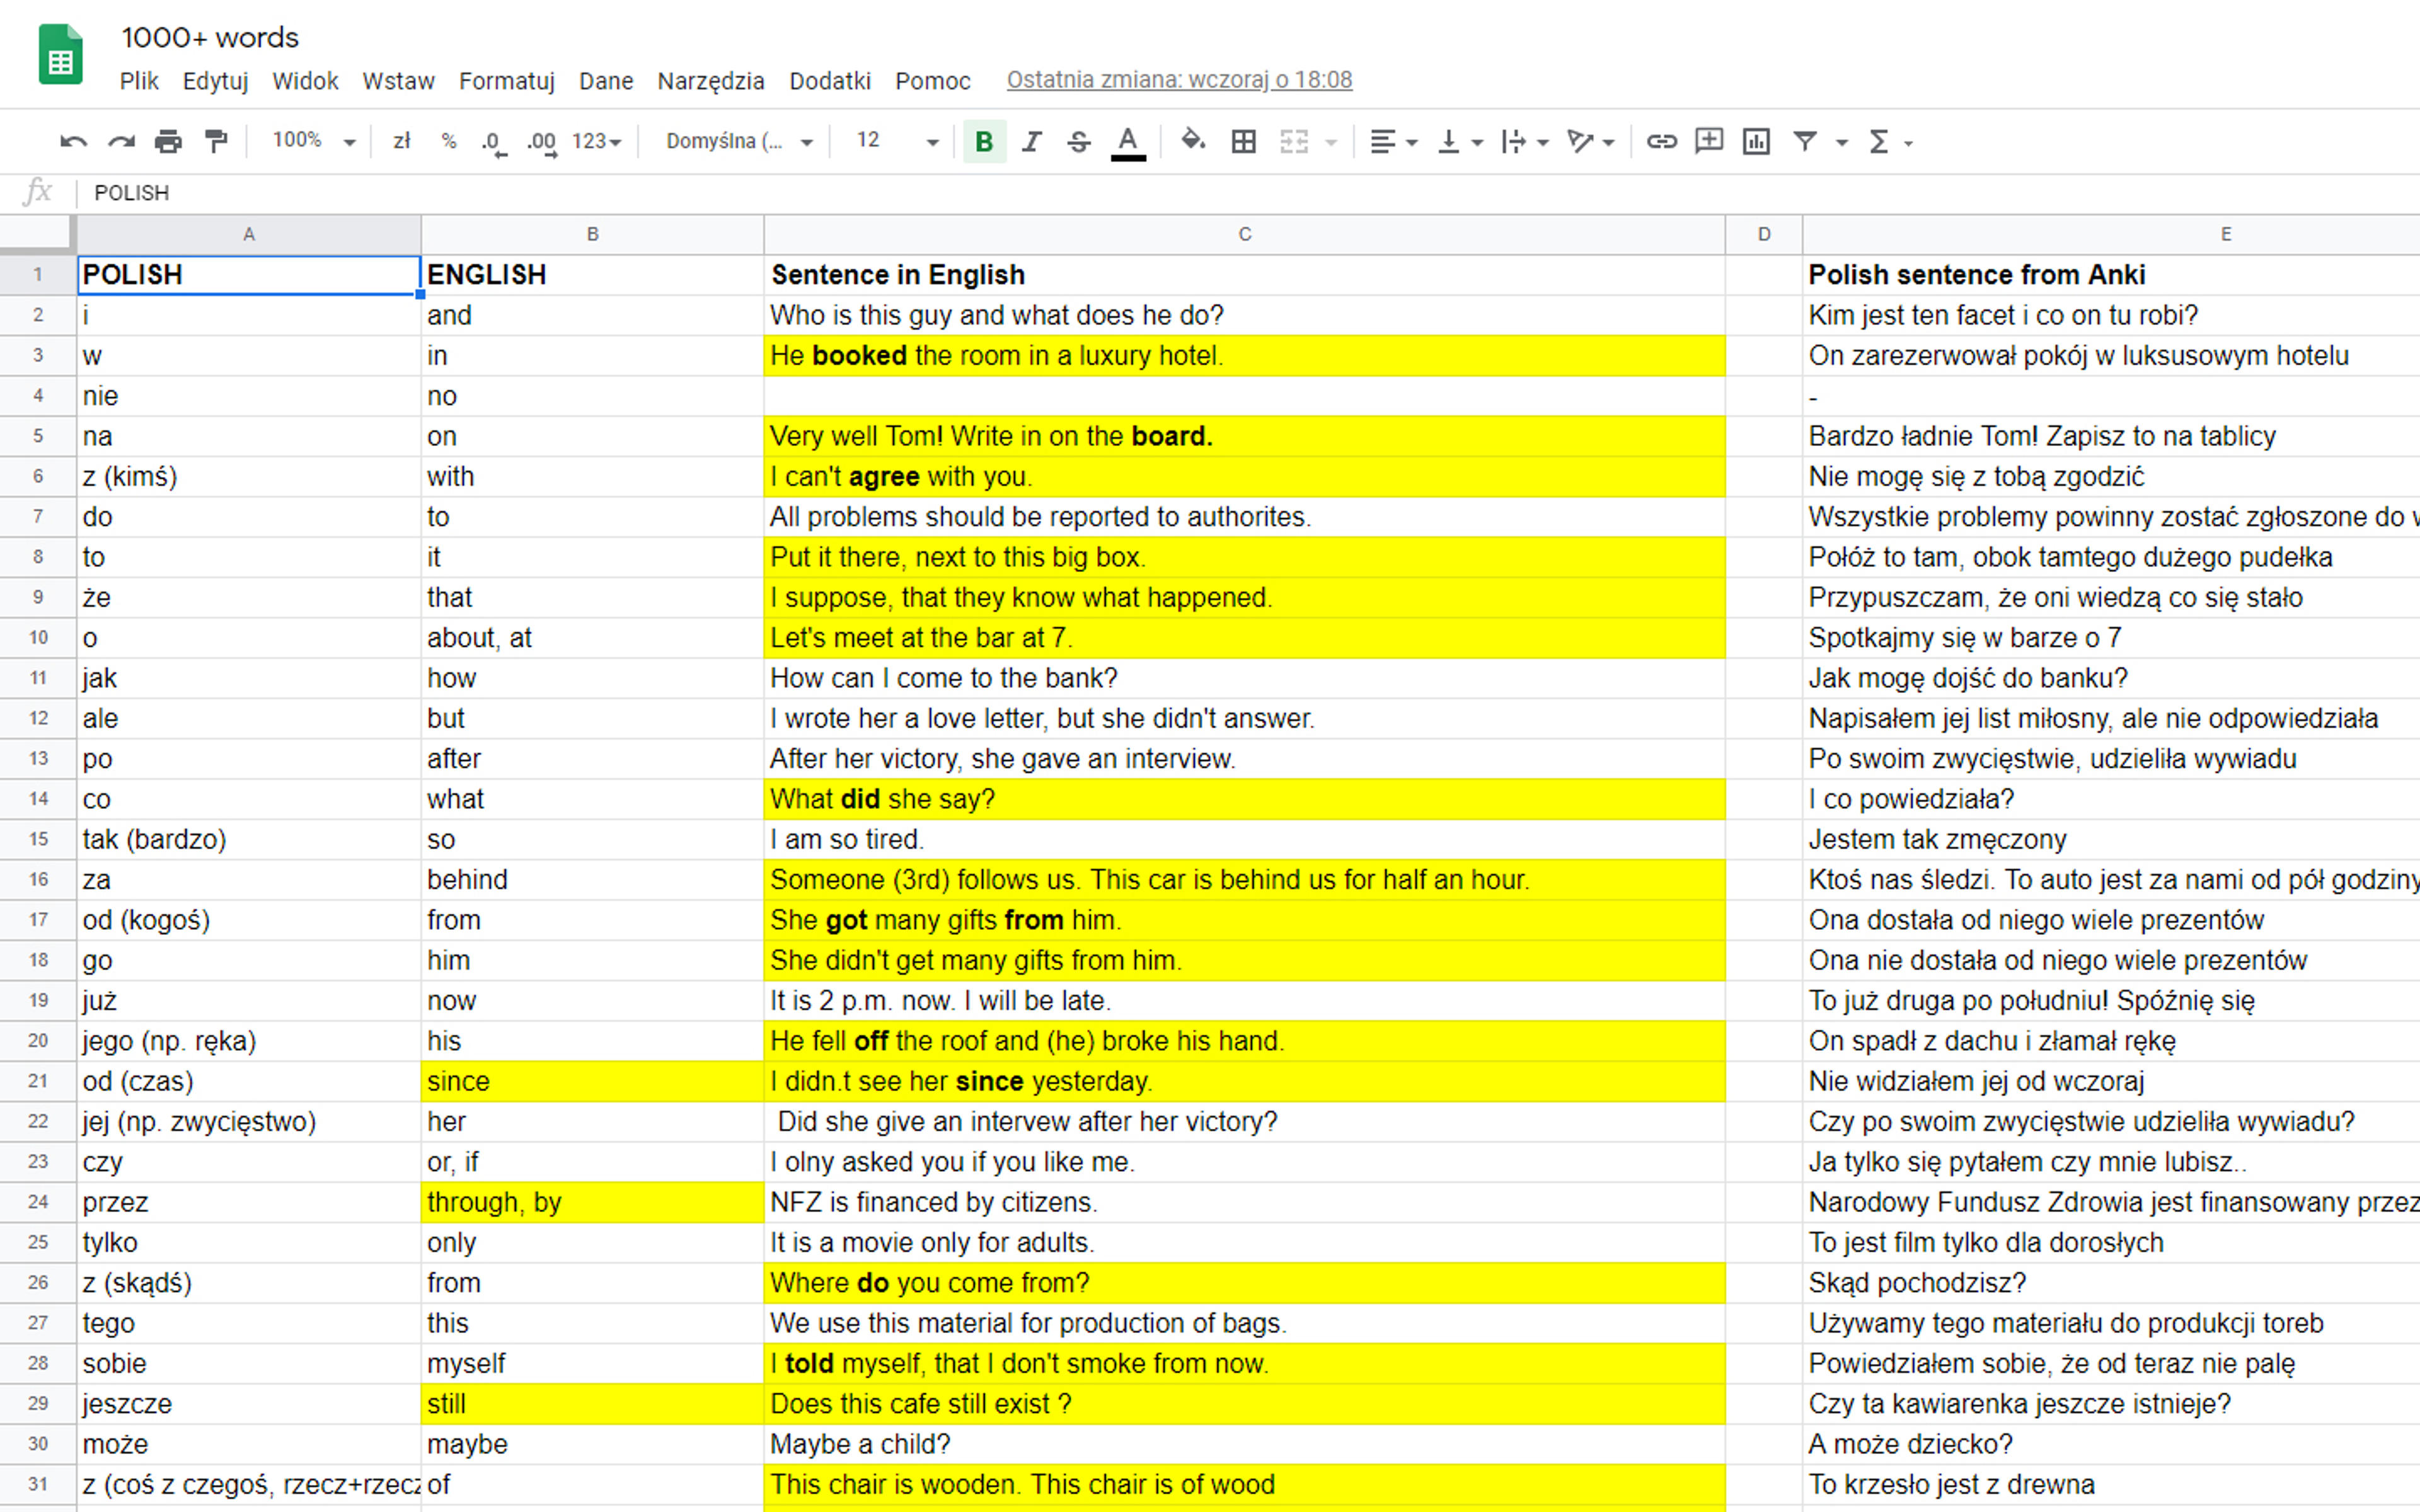The height and width of the screenshot is (1512, 2420).
Task: Open the borders tool
Action: click(1243, 142)
